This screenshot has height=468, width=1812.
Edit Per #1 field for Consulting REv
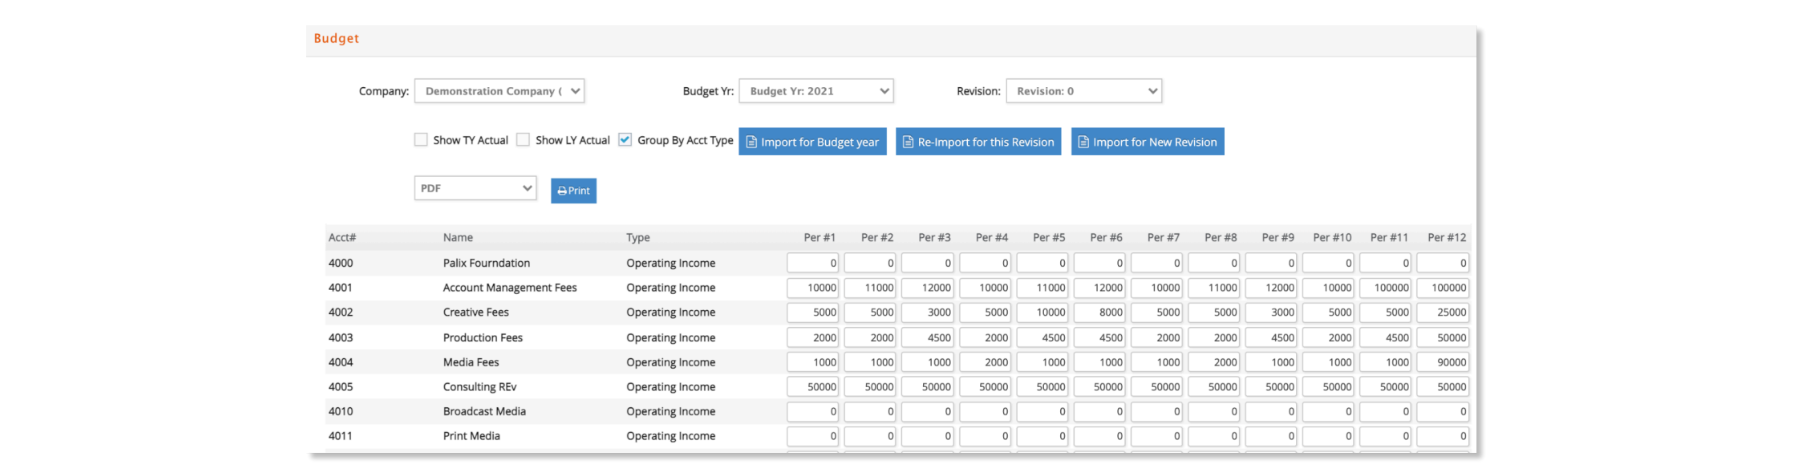tap(813, 387)
